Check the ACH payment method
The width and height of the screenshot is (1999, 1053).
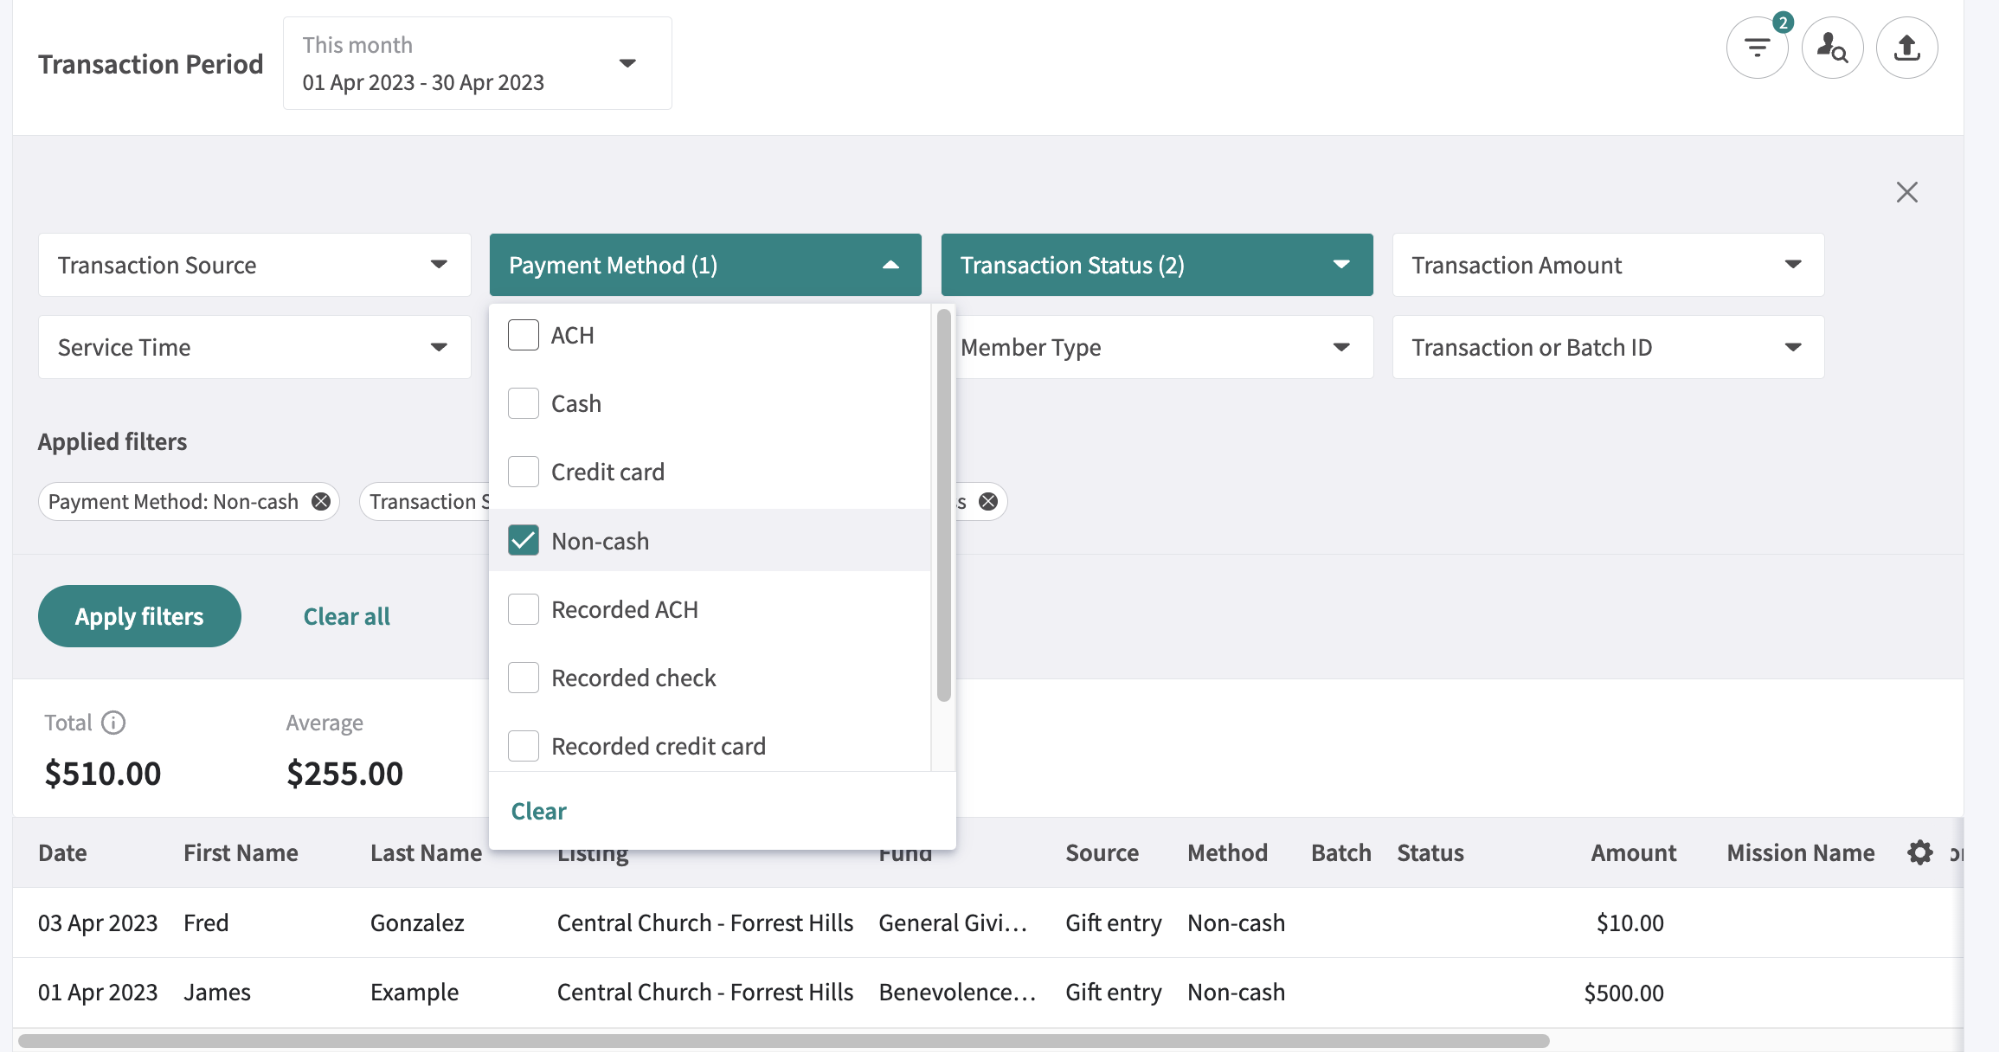(x=523, y=335)
